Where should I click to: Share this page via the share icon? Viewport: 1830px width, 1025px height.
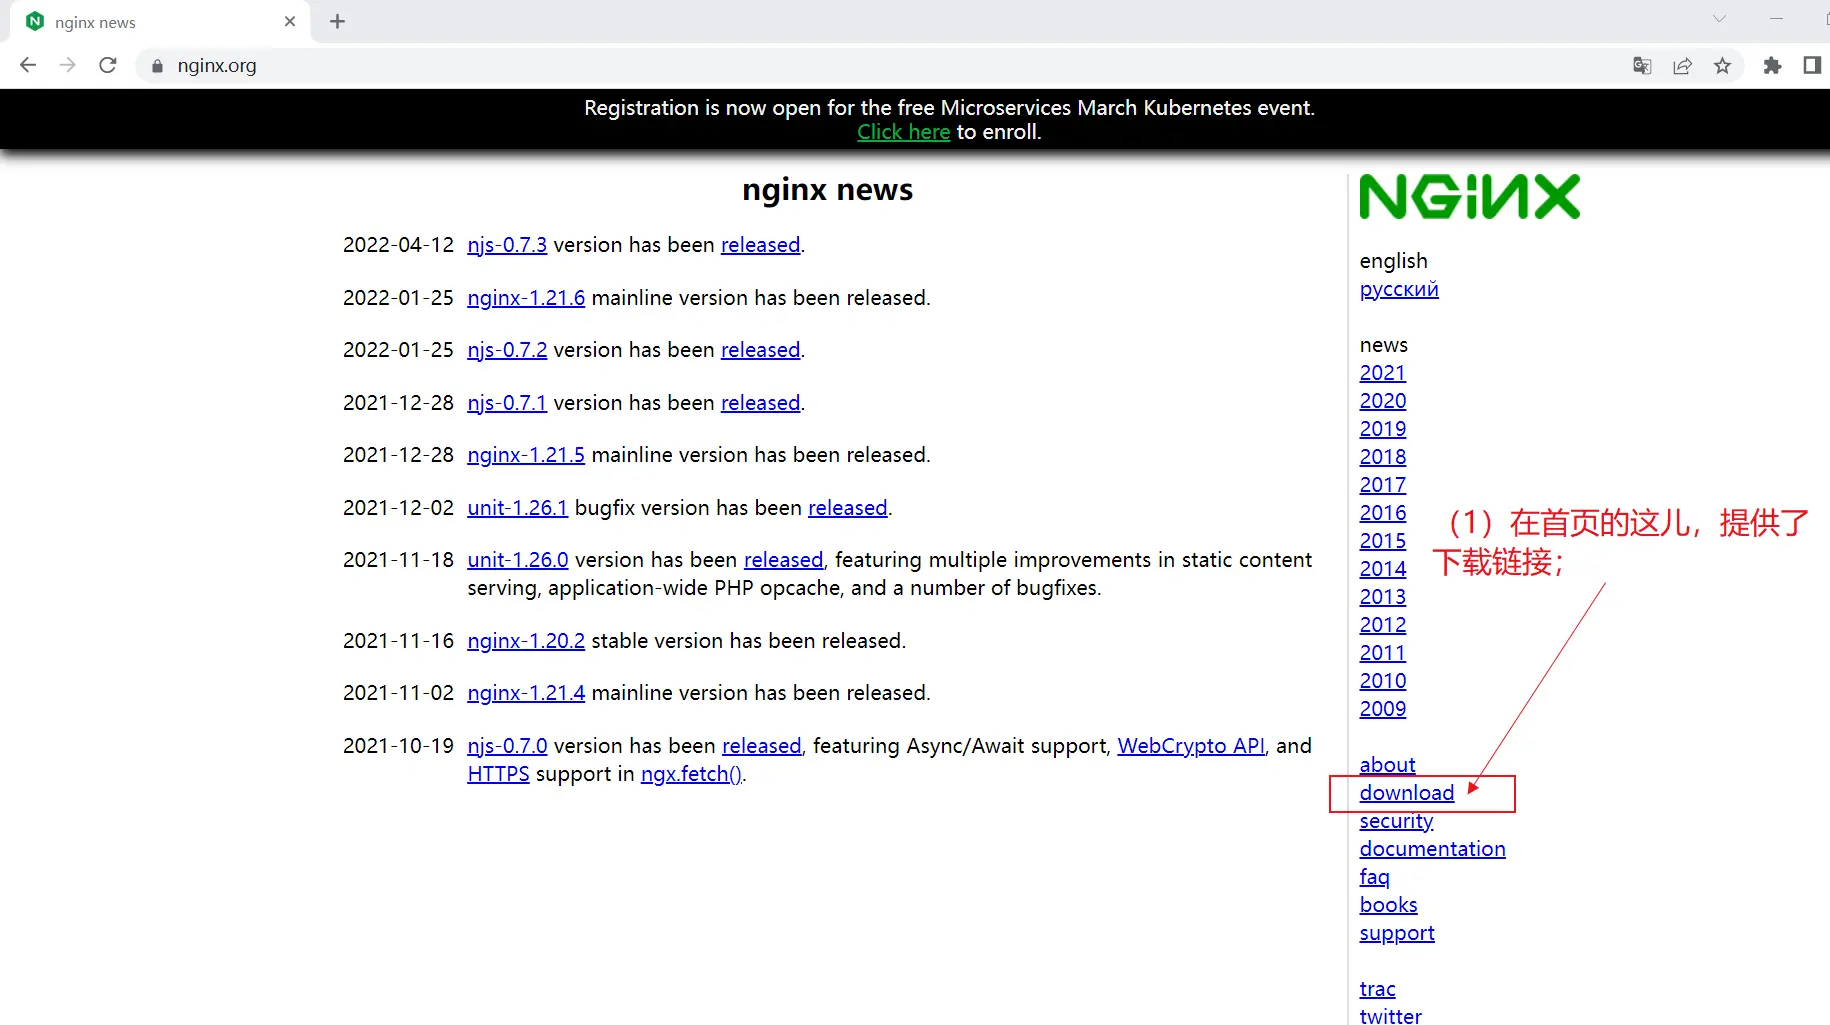click(1682, 66)
